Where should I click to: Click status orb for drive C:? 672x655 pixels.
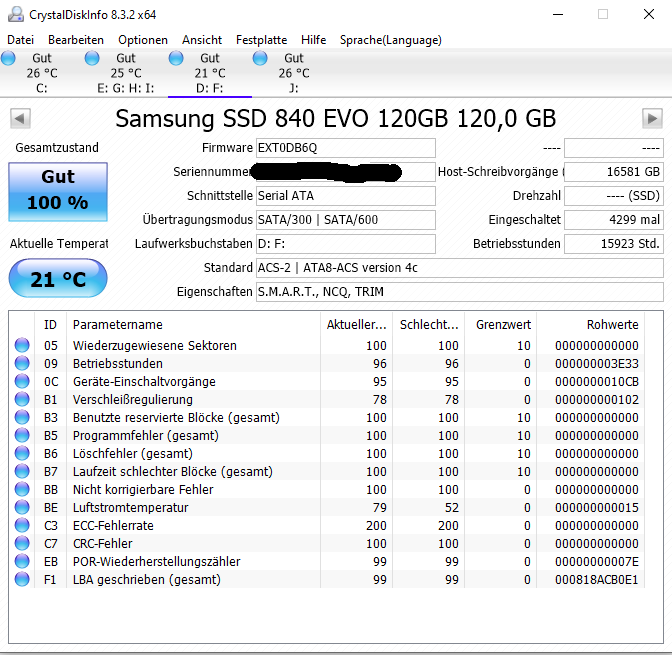tap(8, 58)
